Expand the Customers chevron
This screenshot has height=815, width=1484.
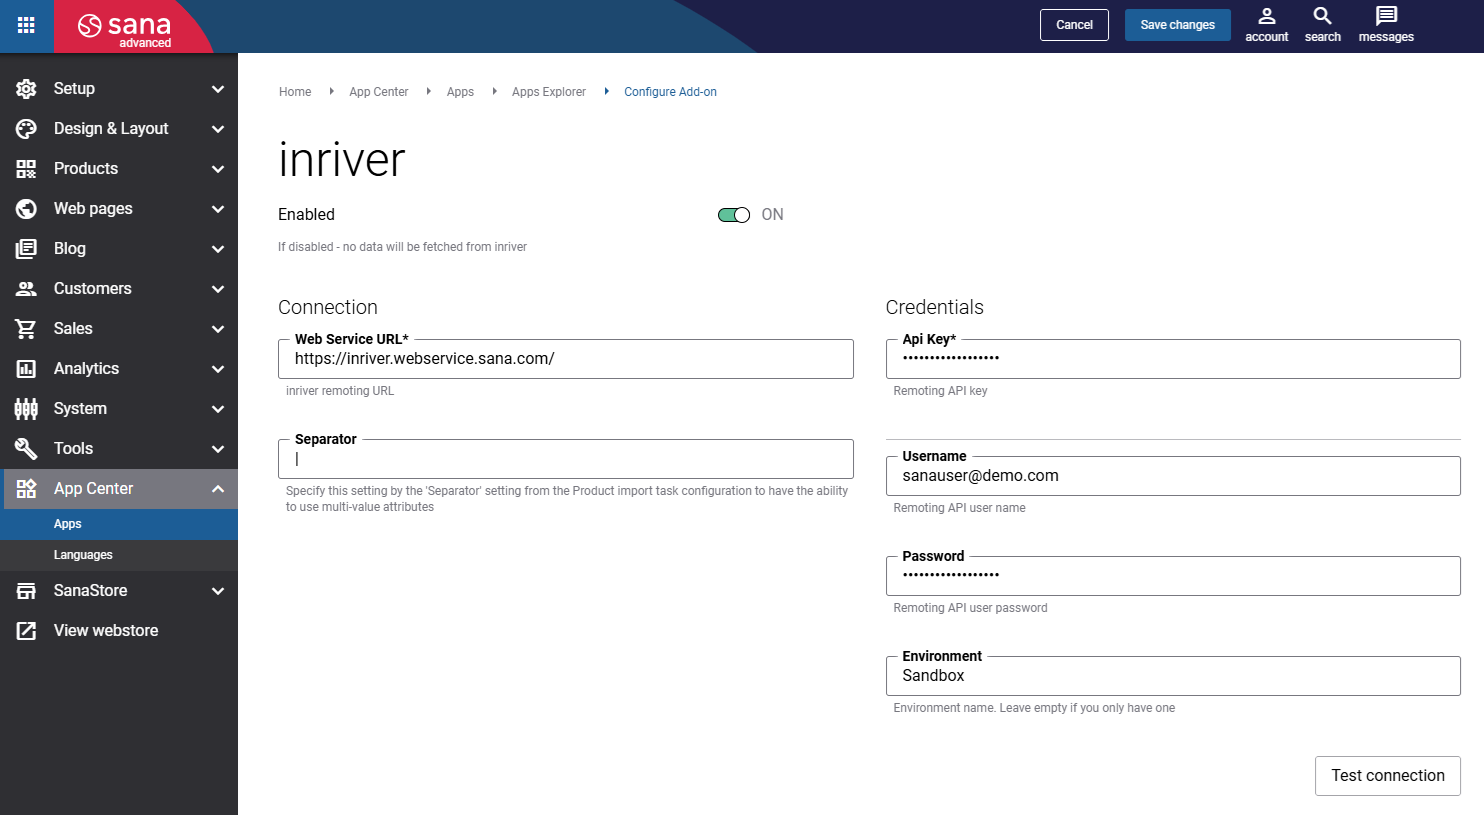[x=218, y=289]
